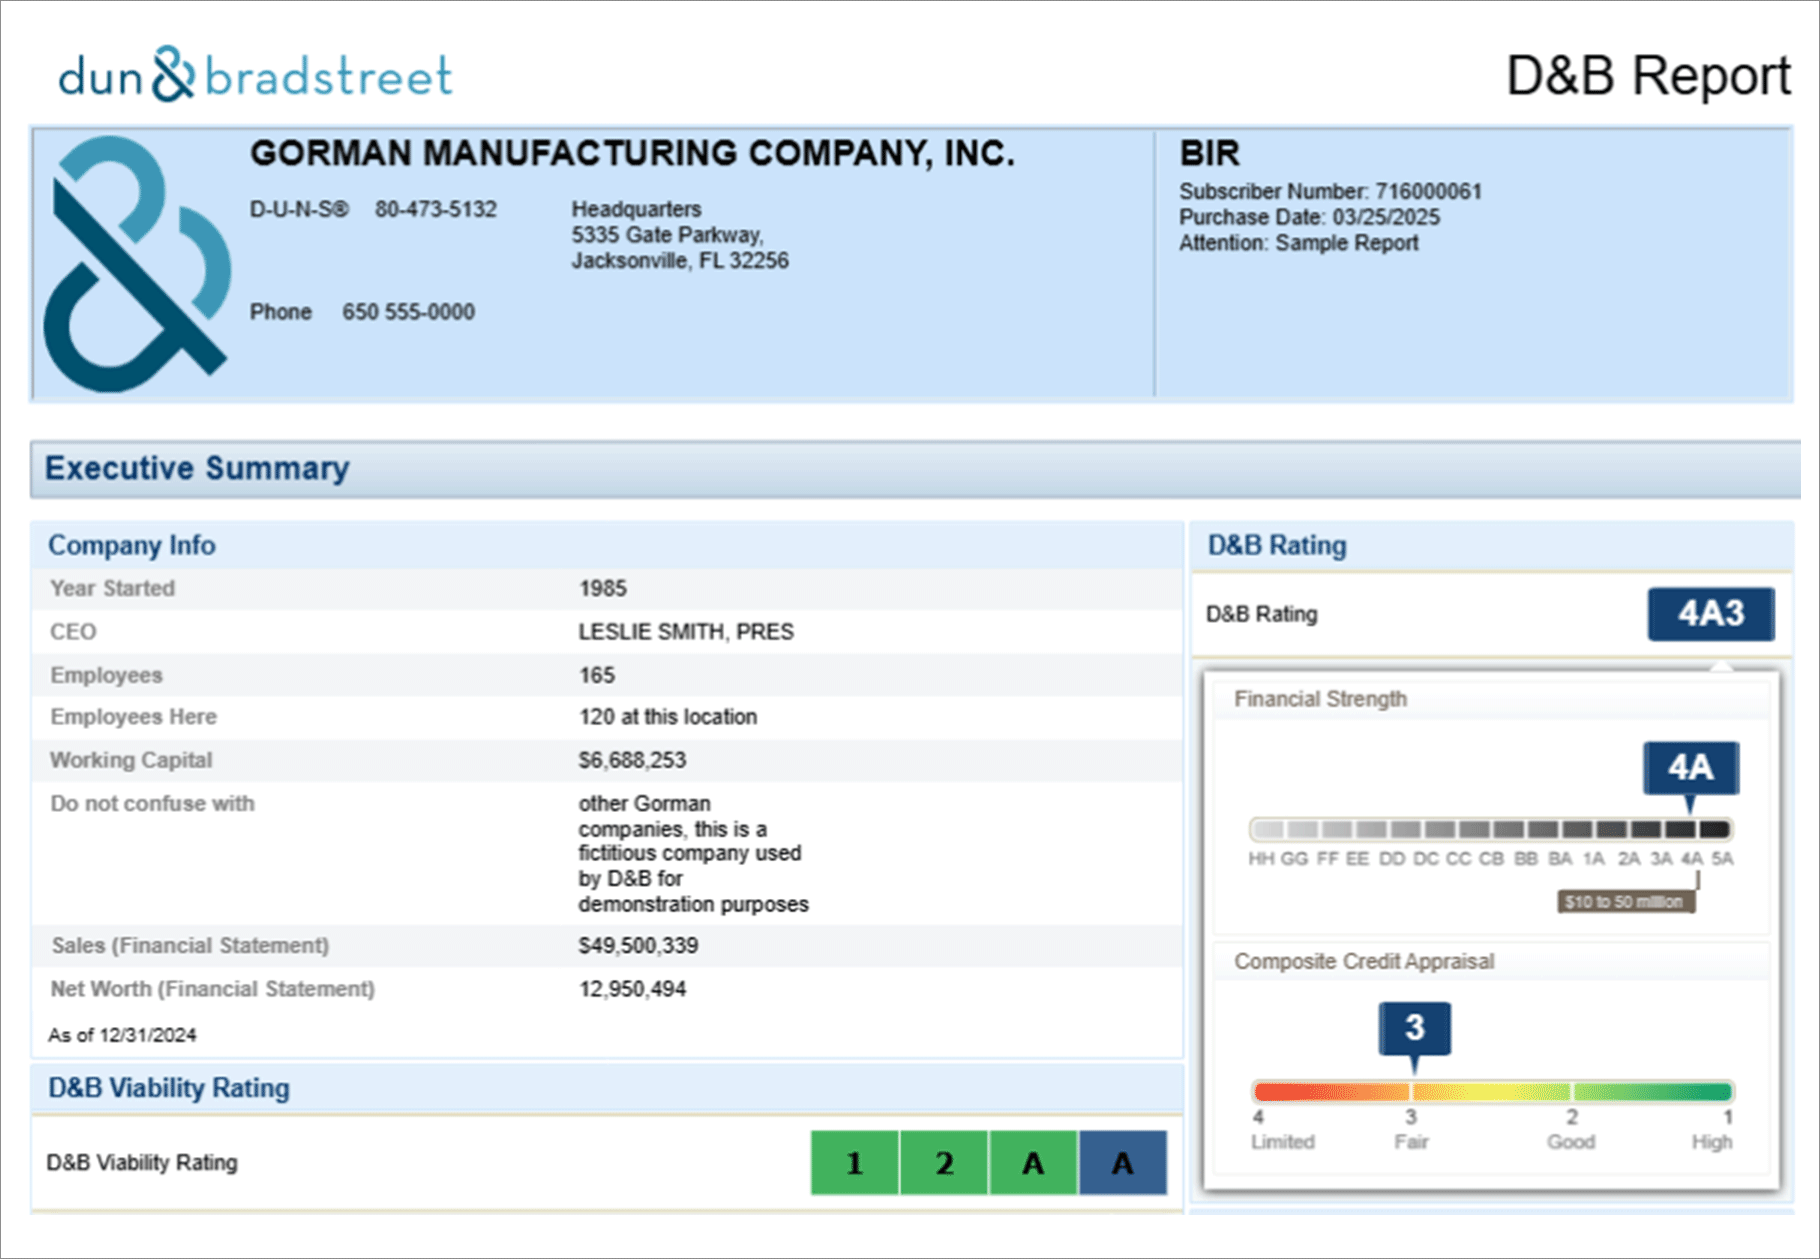Click the large ampersand logo in company header
The image size is (1820, 1259).
(x=137, y=264)
